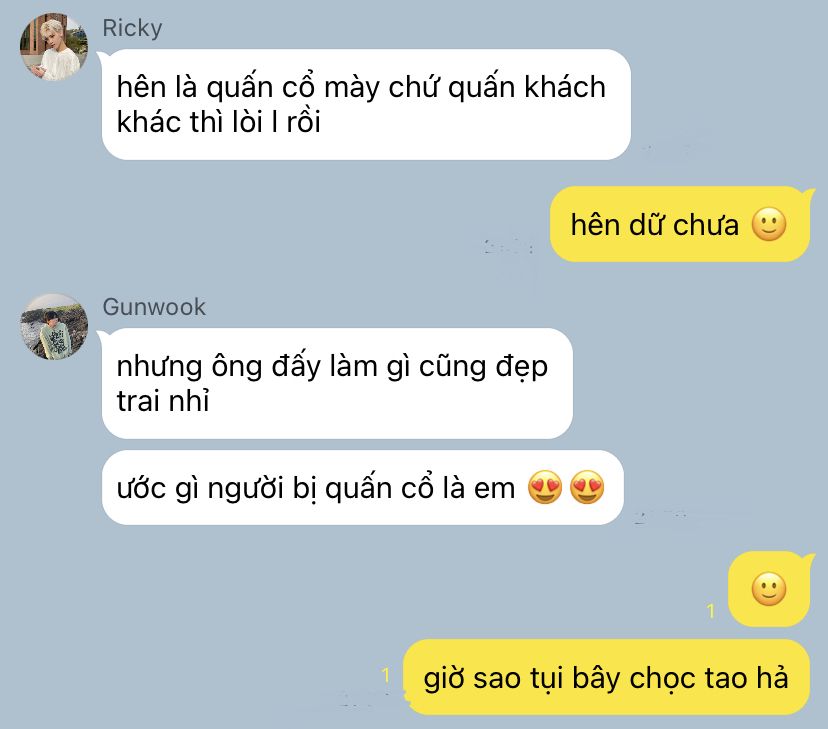
Task: Click read count beside smiley bubble
Action: coord(711,611)
